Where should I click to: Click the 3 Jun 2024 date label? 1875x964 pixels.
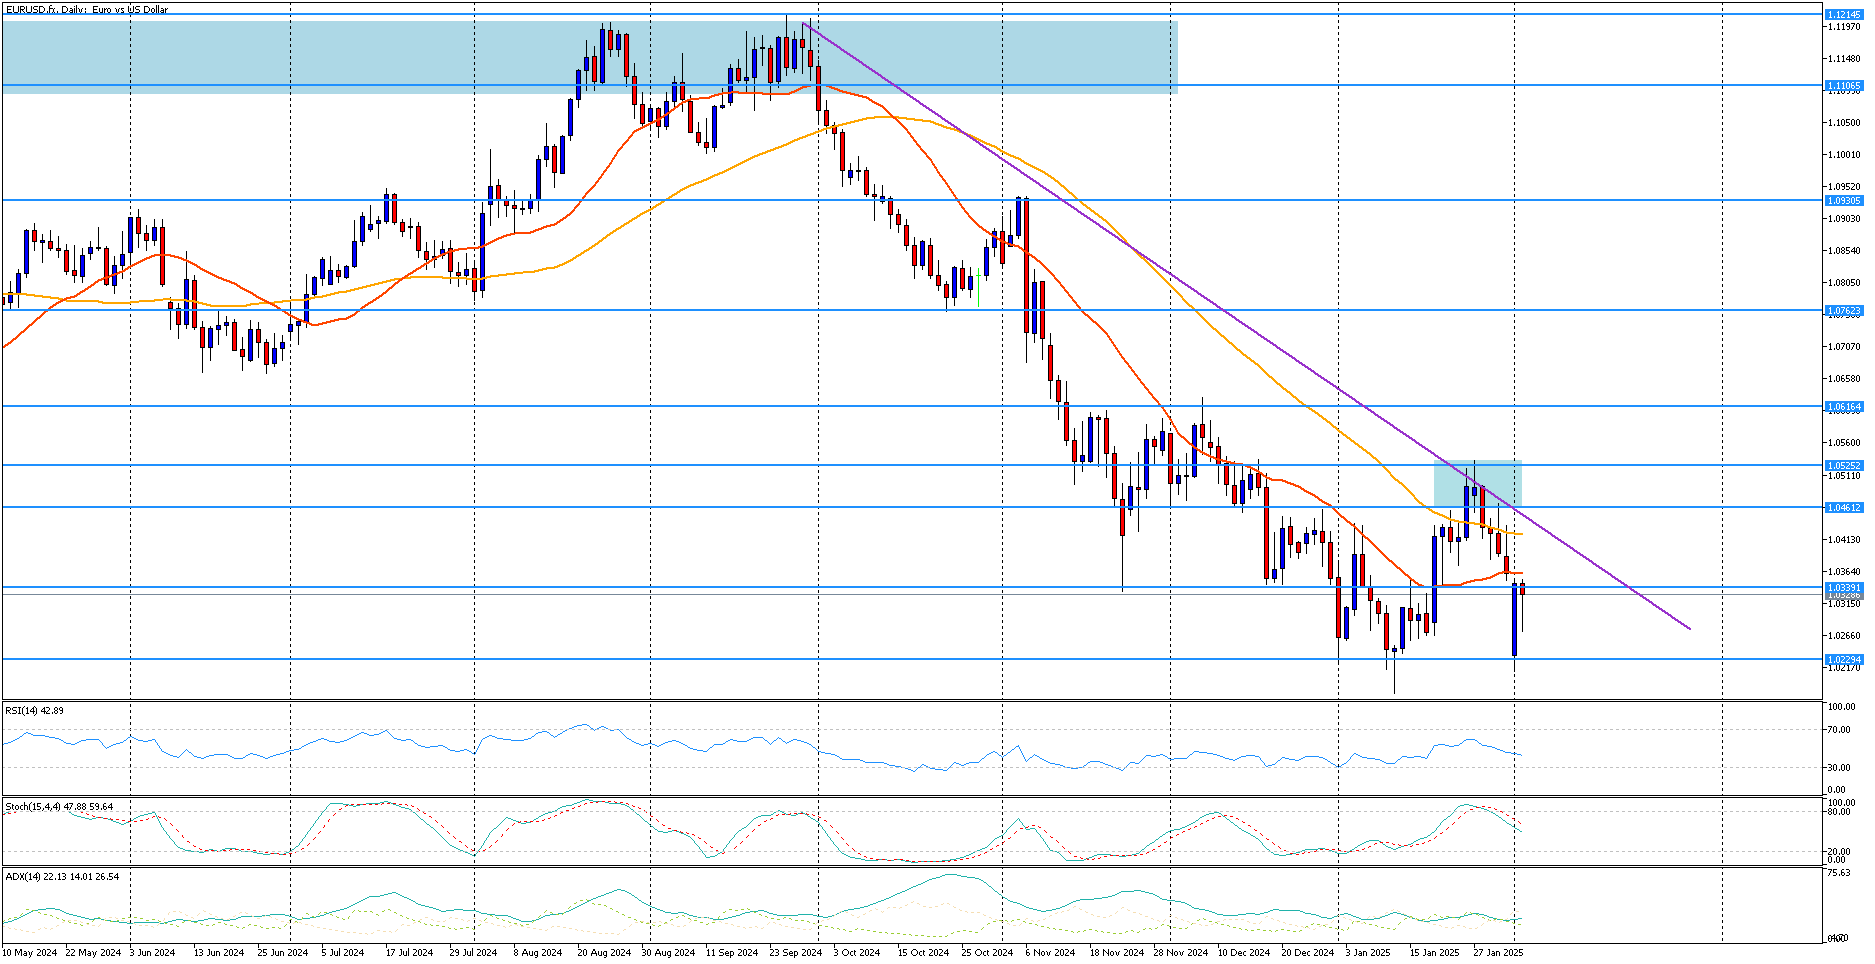[152, 953]
